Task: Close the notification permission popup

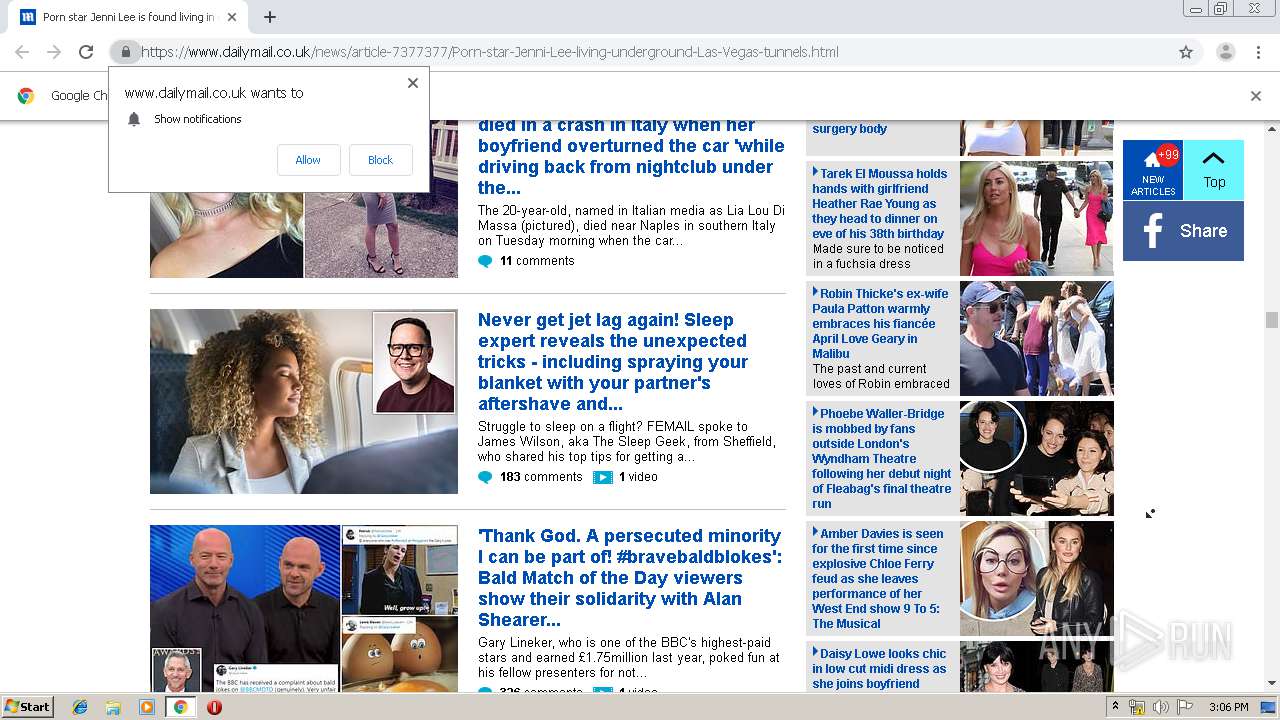Action: (413, 83)
